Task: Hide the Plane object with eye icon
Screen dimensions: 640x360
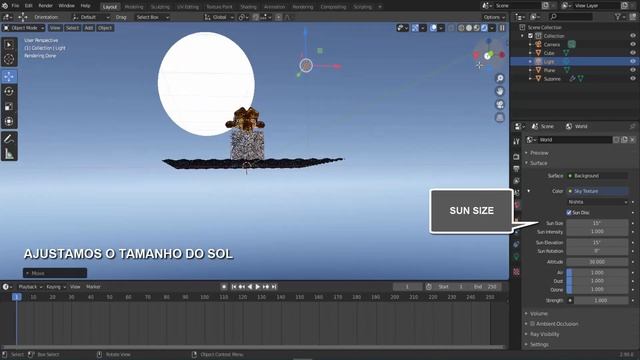Action: click(633, 70)
